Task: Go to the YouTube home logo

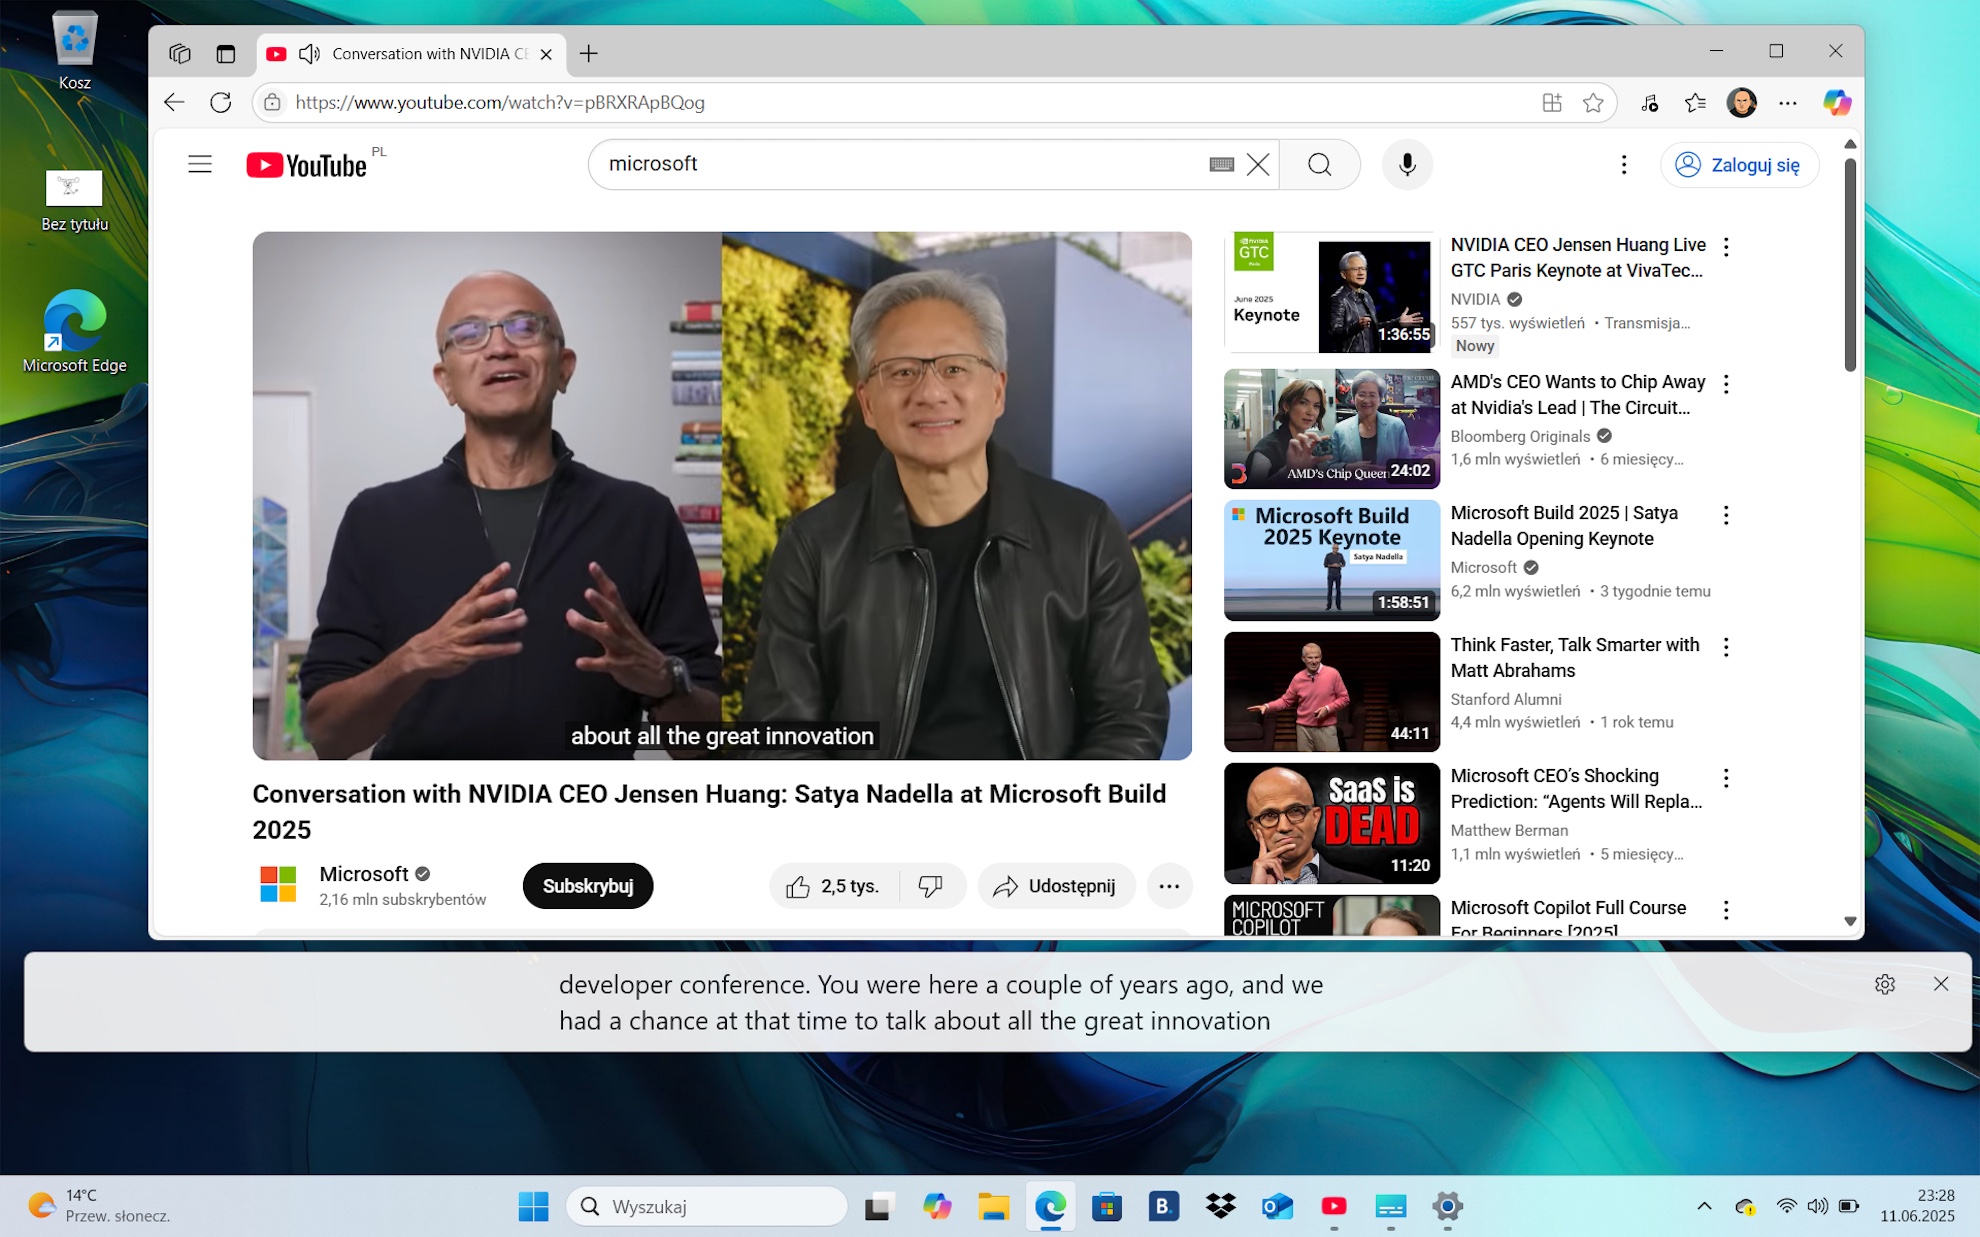Action: coord(307,164)
